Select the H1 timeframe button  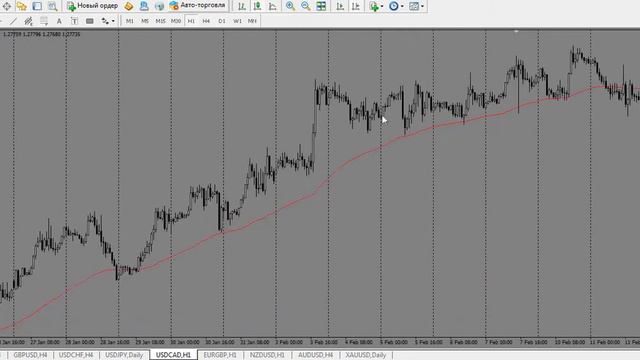tap(191, 21)
